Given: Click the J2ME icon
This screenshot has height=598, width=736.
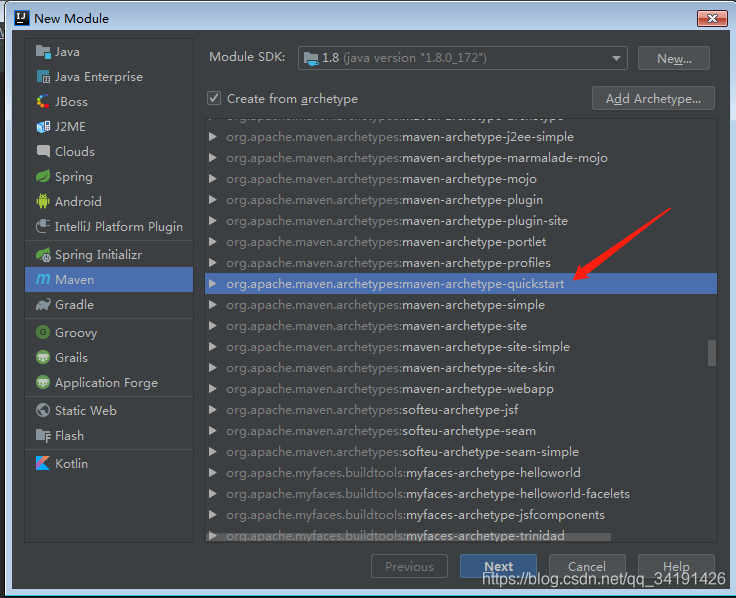Looking at the screenshot, I should pos(43,126).
